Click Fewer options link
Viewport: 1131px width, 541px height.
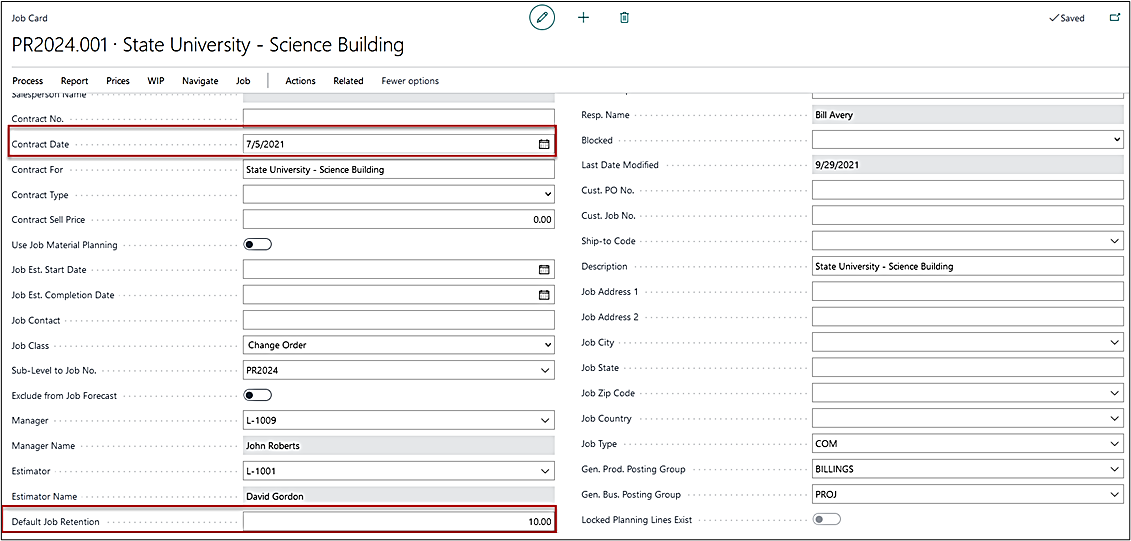click(x=410, y=81)
